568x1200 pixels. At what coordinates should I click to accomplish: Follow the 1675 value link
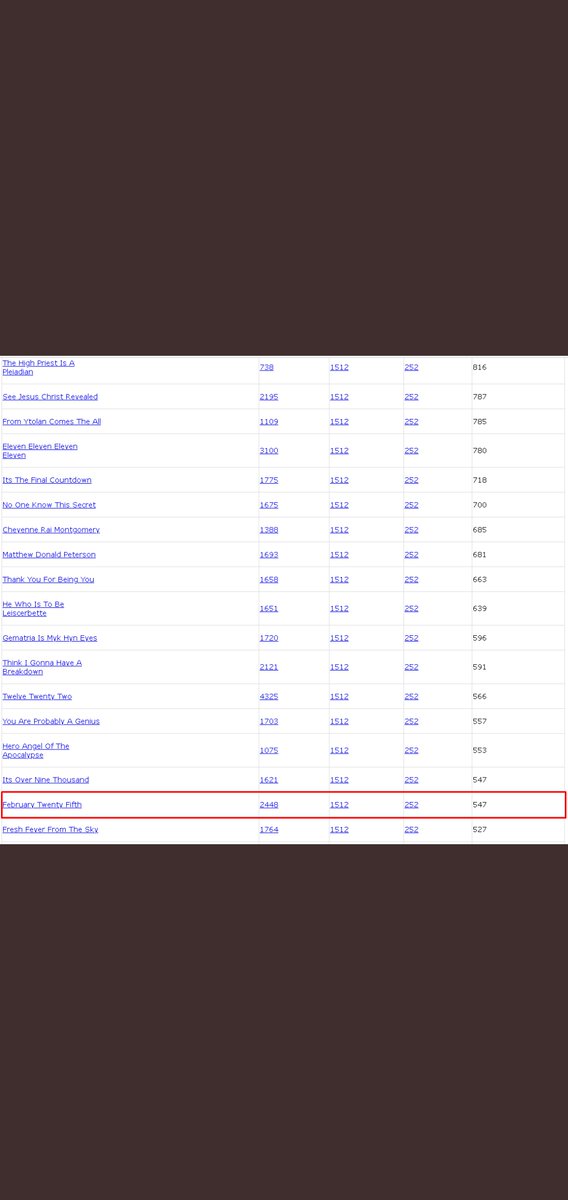[269, 505]
